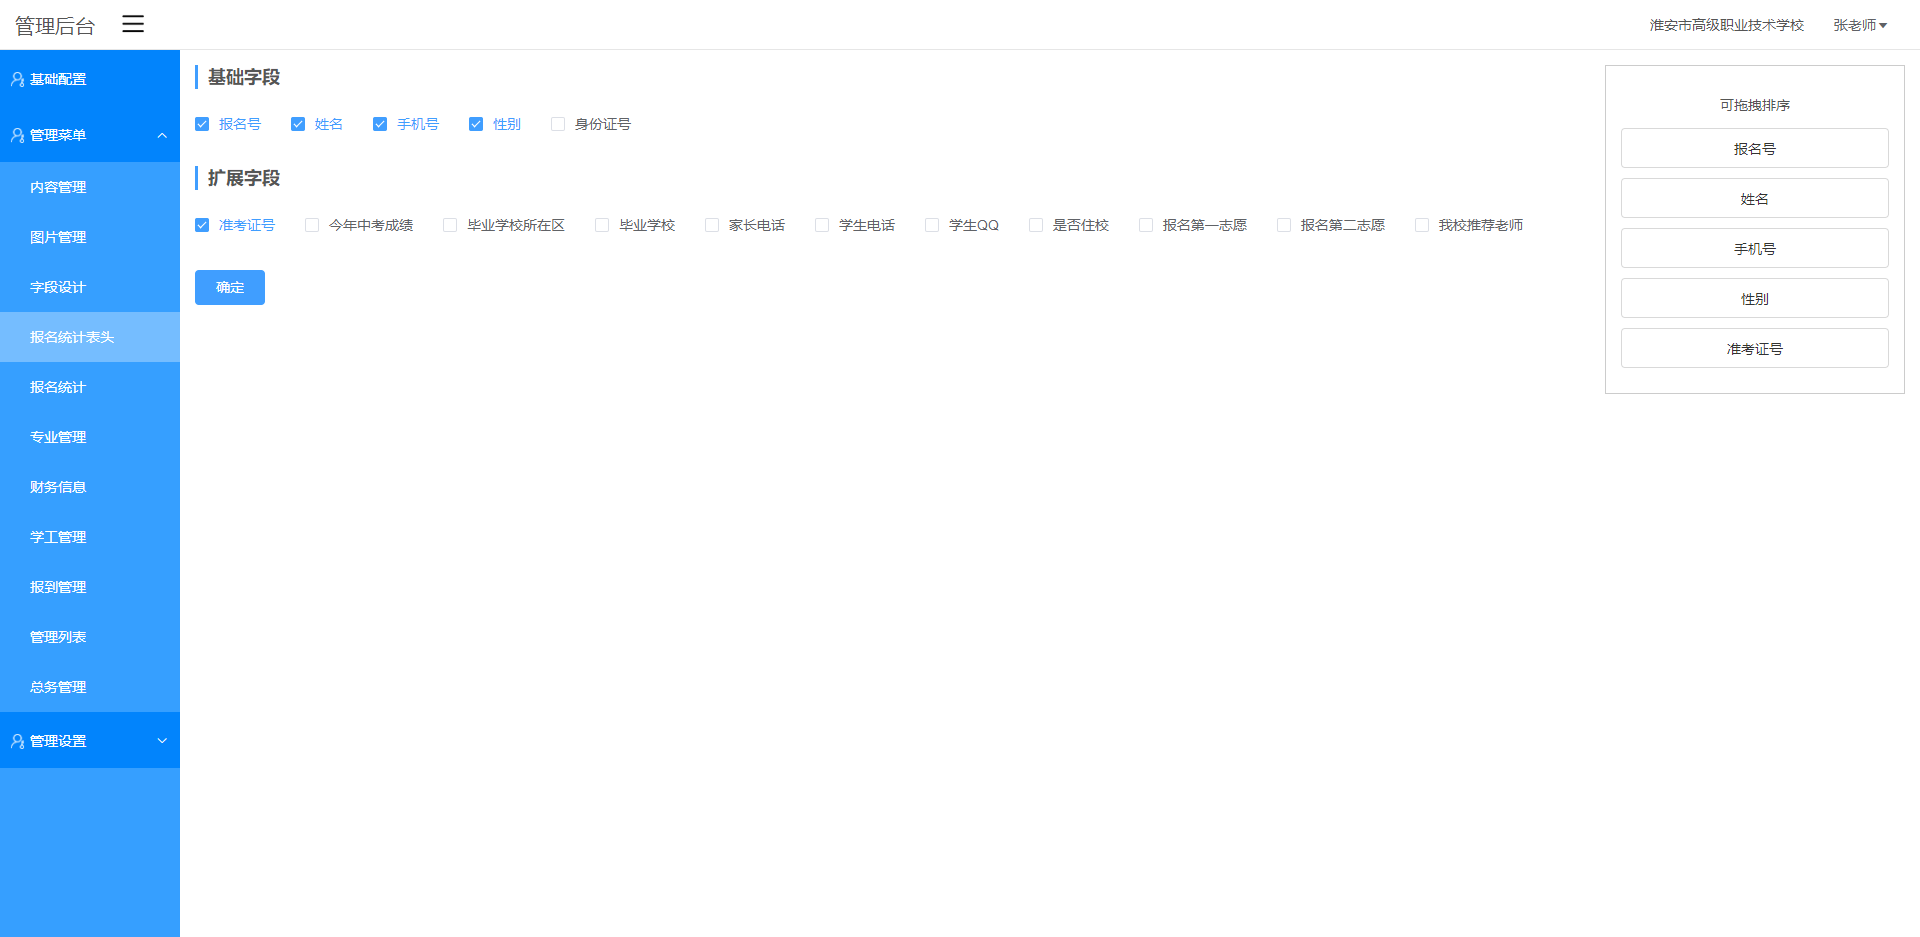Screen dimensions: 1920x937
Task: Open 学工管理 menu item
Action: click(90, 537)
